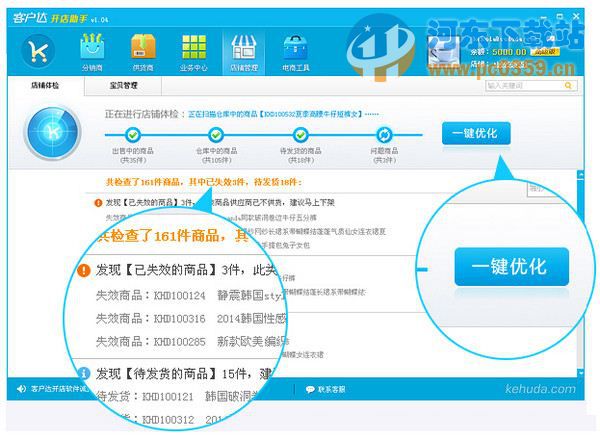Click the 高级版 membership badge
Viewport: 600px width, 439px height.
point(545,52)
